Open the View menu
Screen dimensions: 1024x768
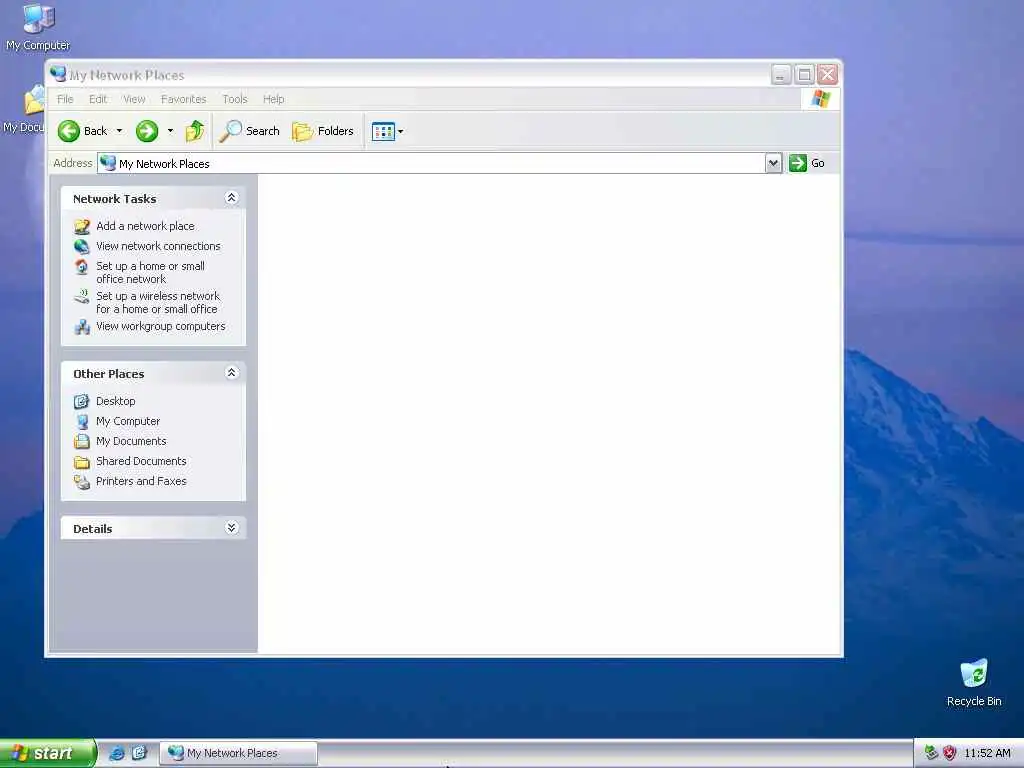[x=134, y=99]
